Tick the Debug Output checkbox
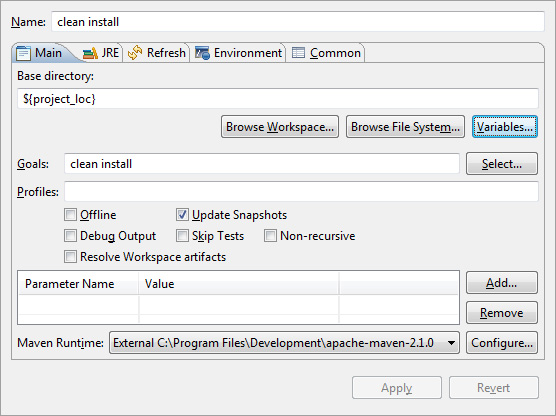Viewport: 556px width, 416px height. coord(70,235)
